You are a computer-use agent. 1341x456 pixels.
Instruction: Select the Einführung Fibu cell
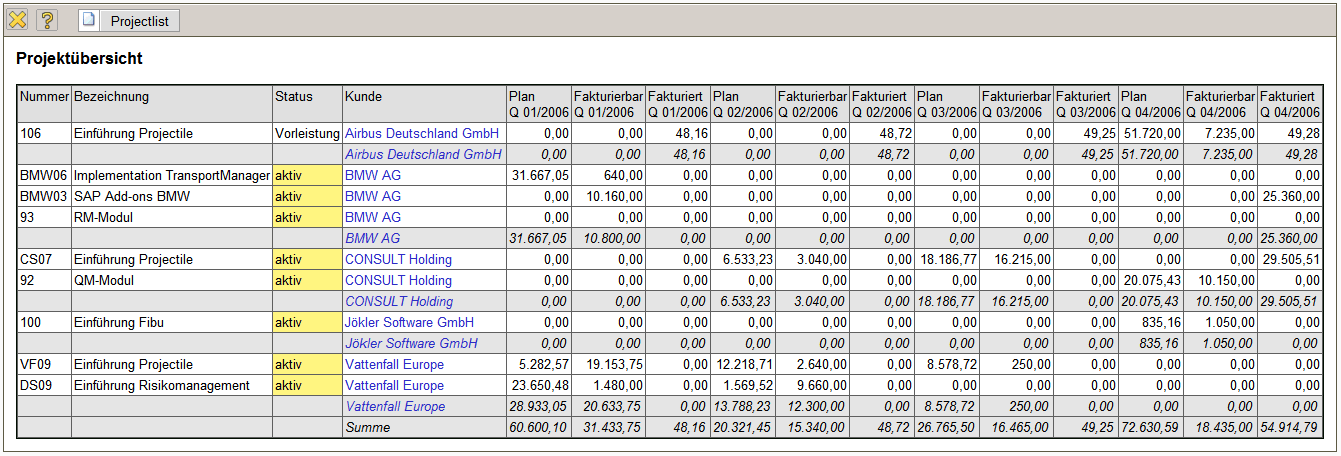pos(172,322)
